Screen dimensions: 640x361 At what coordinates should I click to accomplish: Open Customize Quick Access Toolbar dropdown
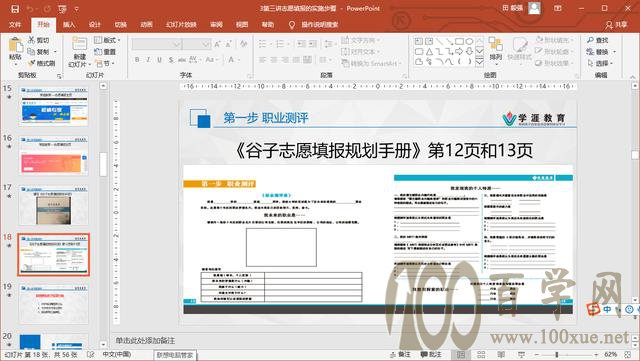click(77, 9)
